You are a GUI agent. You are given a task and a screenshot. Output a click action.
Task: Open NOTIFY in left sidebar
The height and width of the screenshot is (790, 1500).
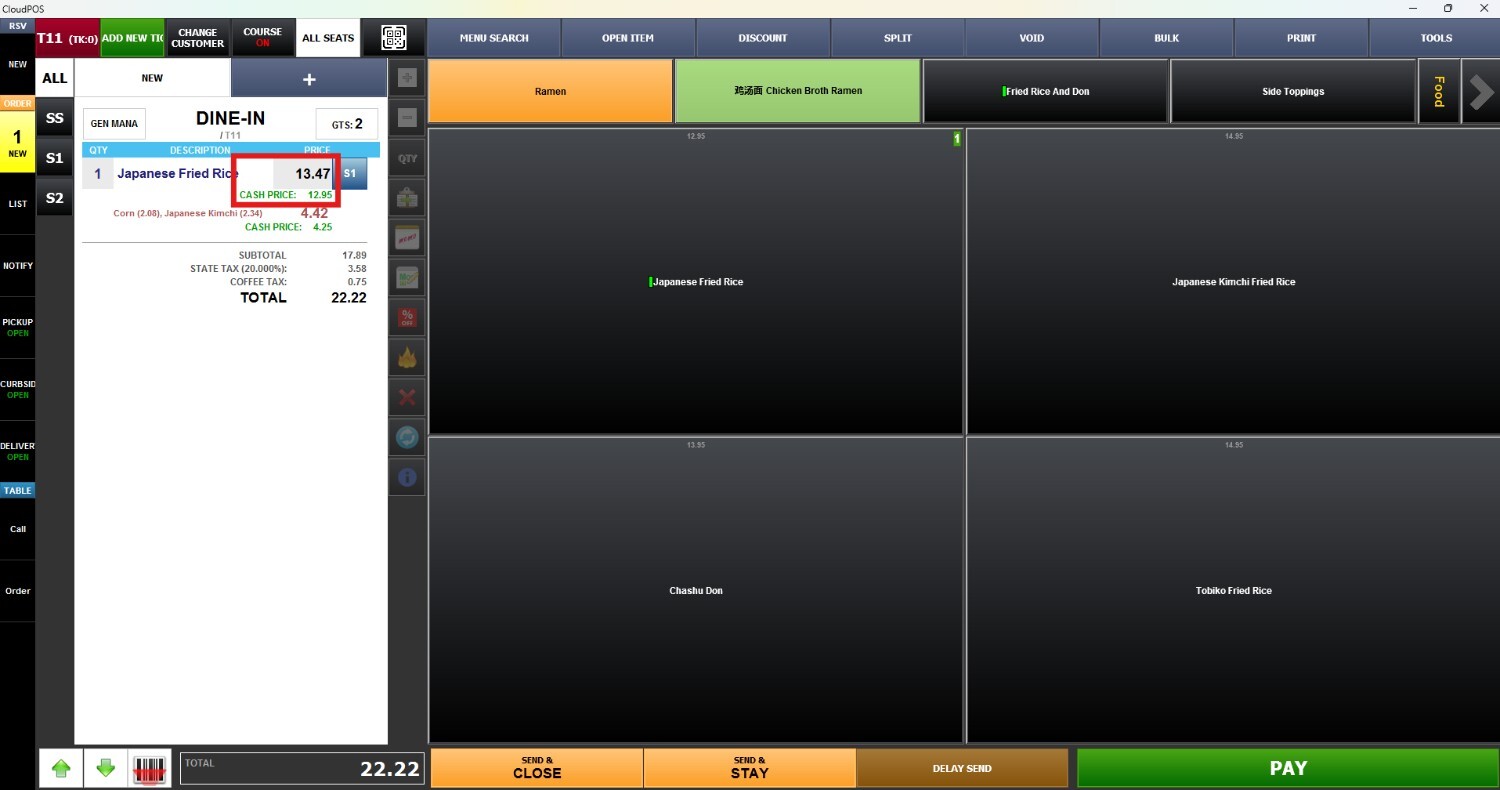tap(18, 266)
